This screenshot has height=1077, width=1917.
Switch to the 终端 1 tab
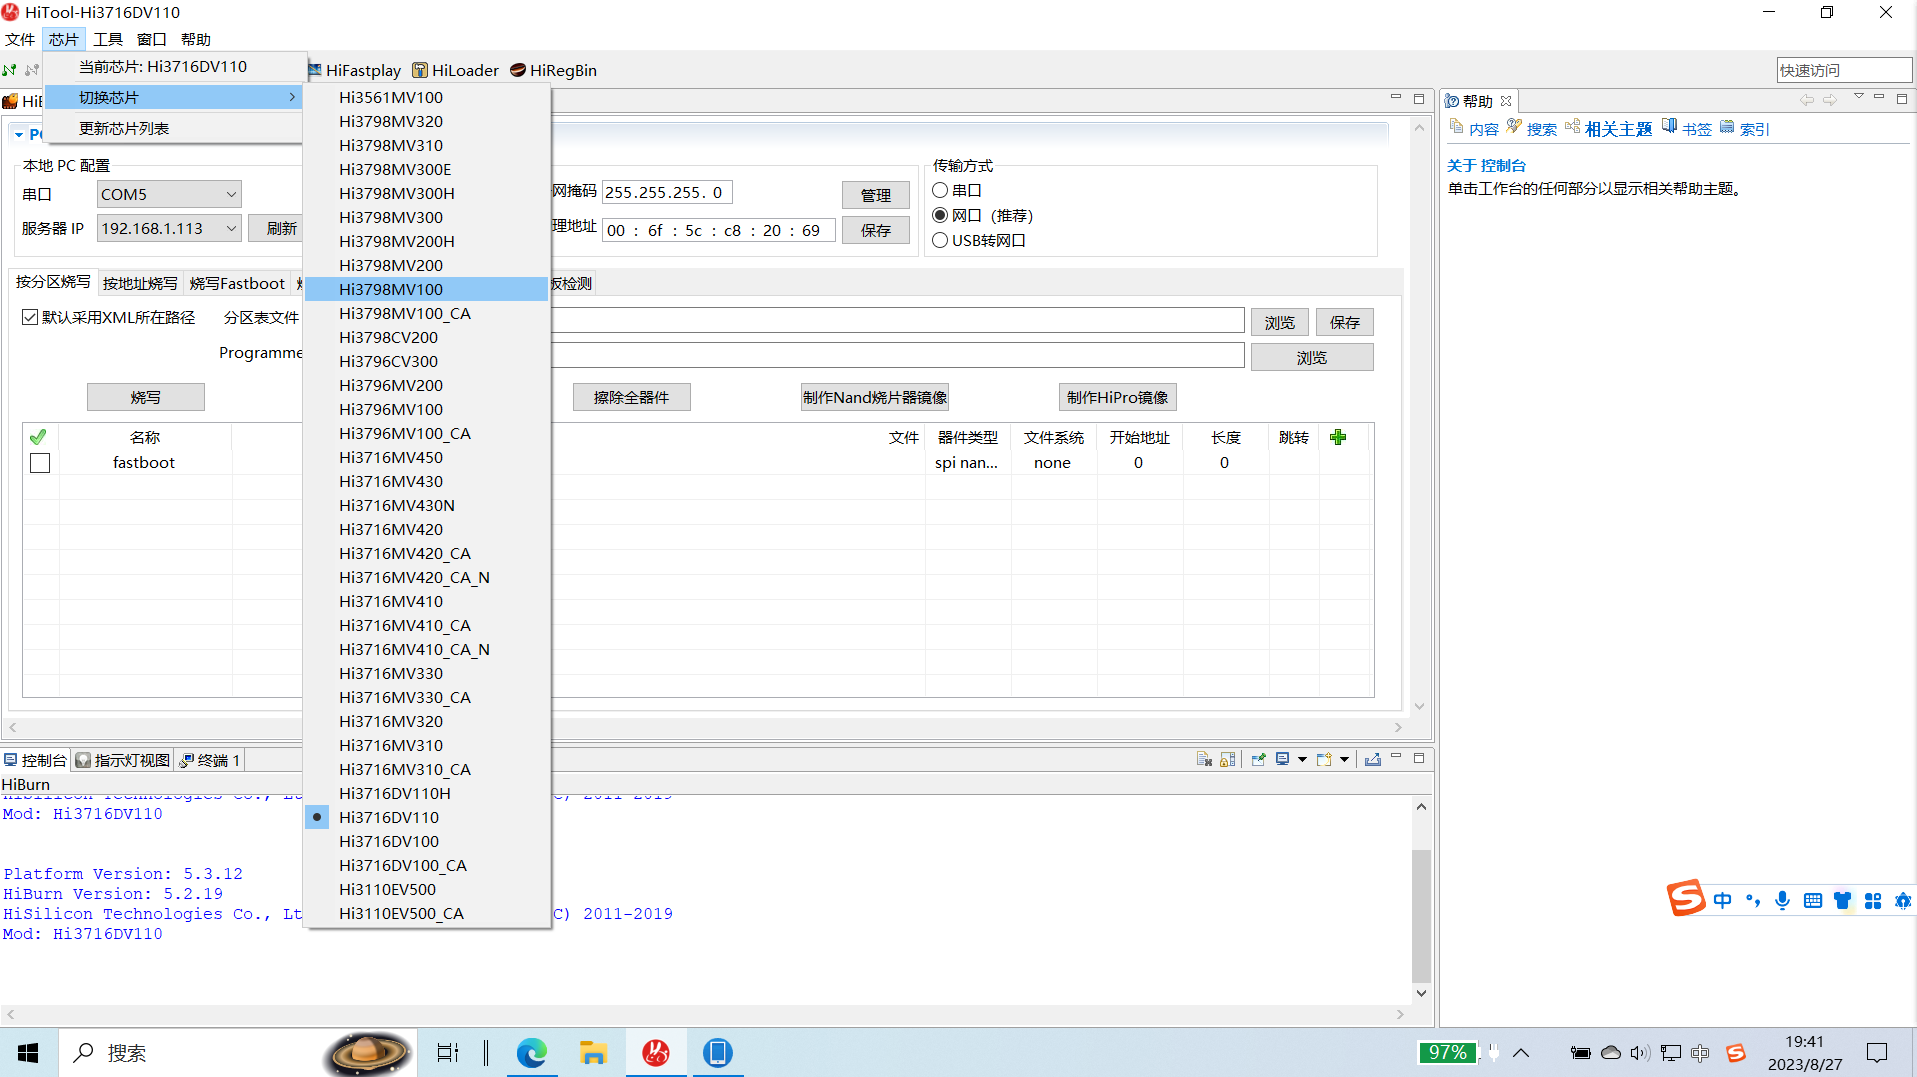click(x=209, y=760)
